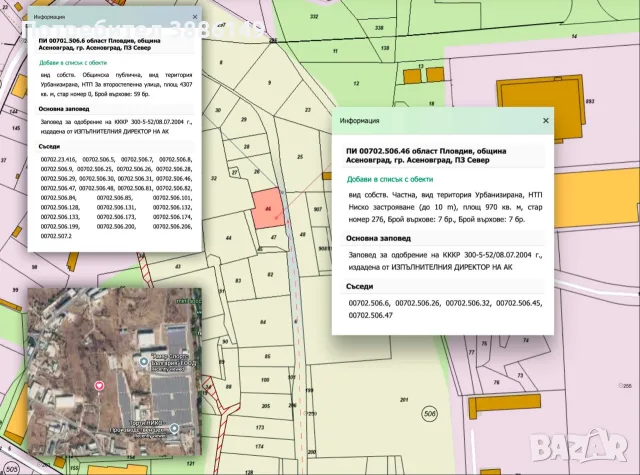
Task: Select parcel 47 below the highlighted parcel
Action: click(273, 237)
